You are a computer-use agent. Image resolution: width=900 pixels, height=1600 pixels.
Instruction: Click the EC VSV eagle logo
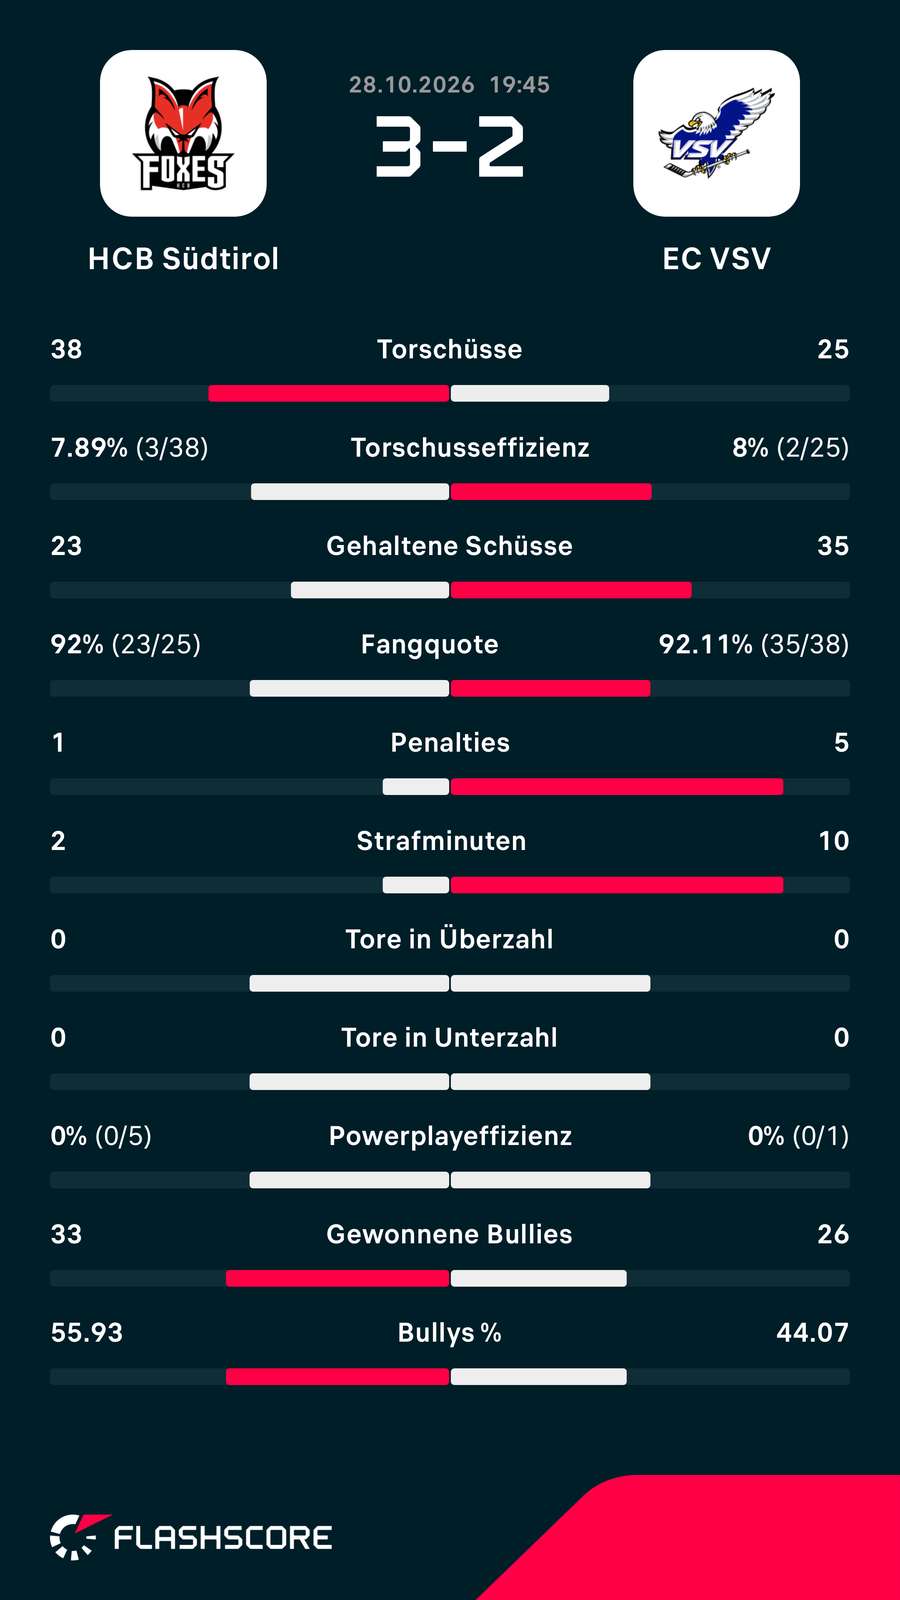tap(716, 133)
